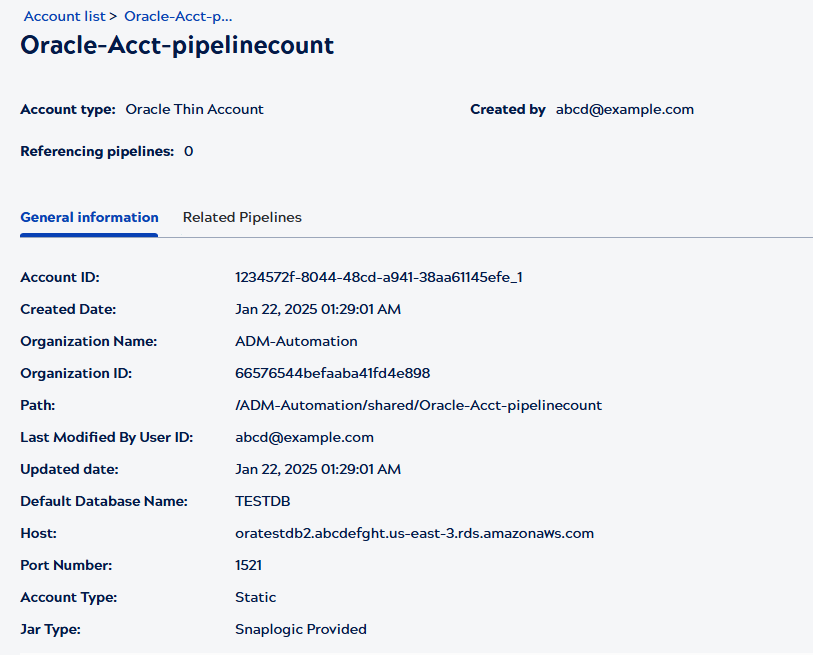Image resolution: width=813 pixels, height=655 pixels.
Task: Select the Host address value
Action: click(x=415, y=533)
